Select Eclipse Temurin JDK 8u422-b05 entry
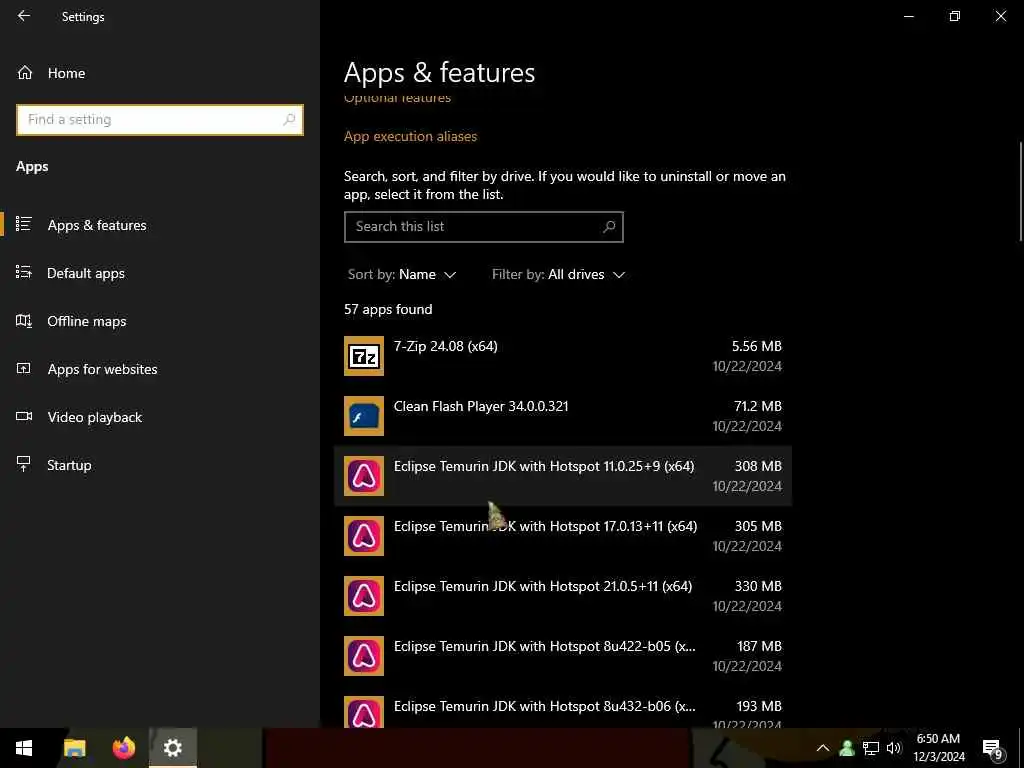The image size is (1024, 768). tap(563, 656)
